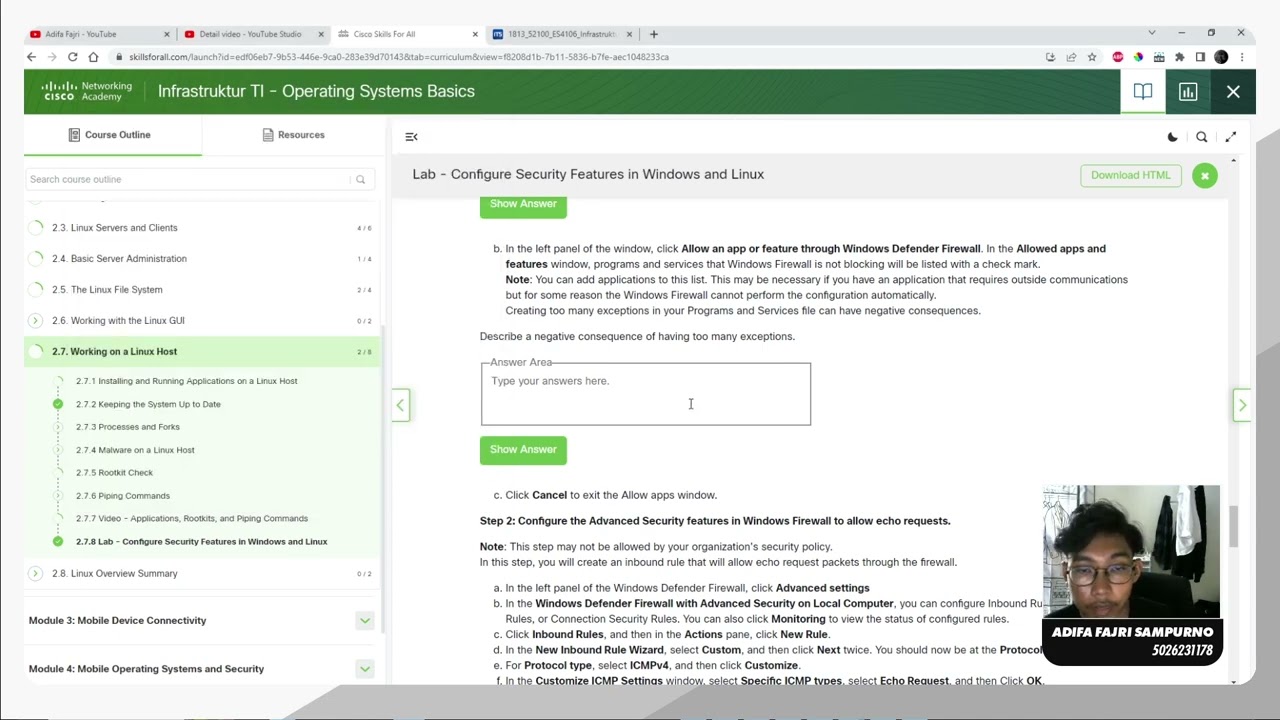Switch to 1813_52100 Infrastruktur tab
The image size is (1280, 720).
563,34
